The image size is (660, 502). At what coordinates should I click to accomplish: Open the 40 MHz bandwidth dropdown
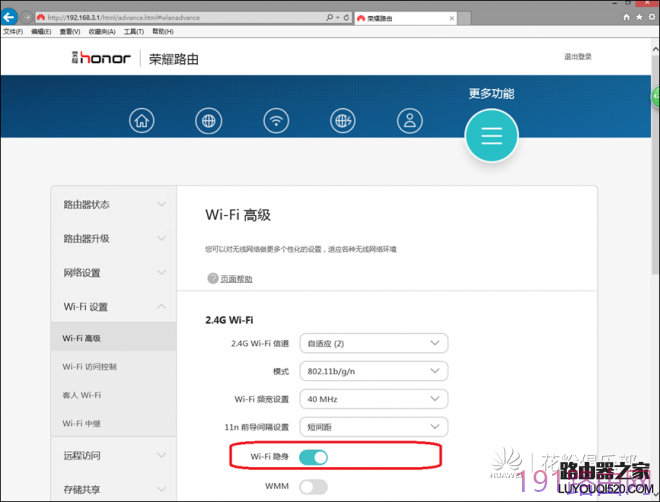point(374,399)
